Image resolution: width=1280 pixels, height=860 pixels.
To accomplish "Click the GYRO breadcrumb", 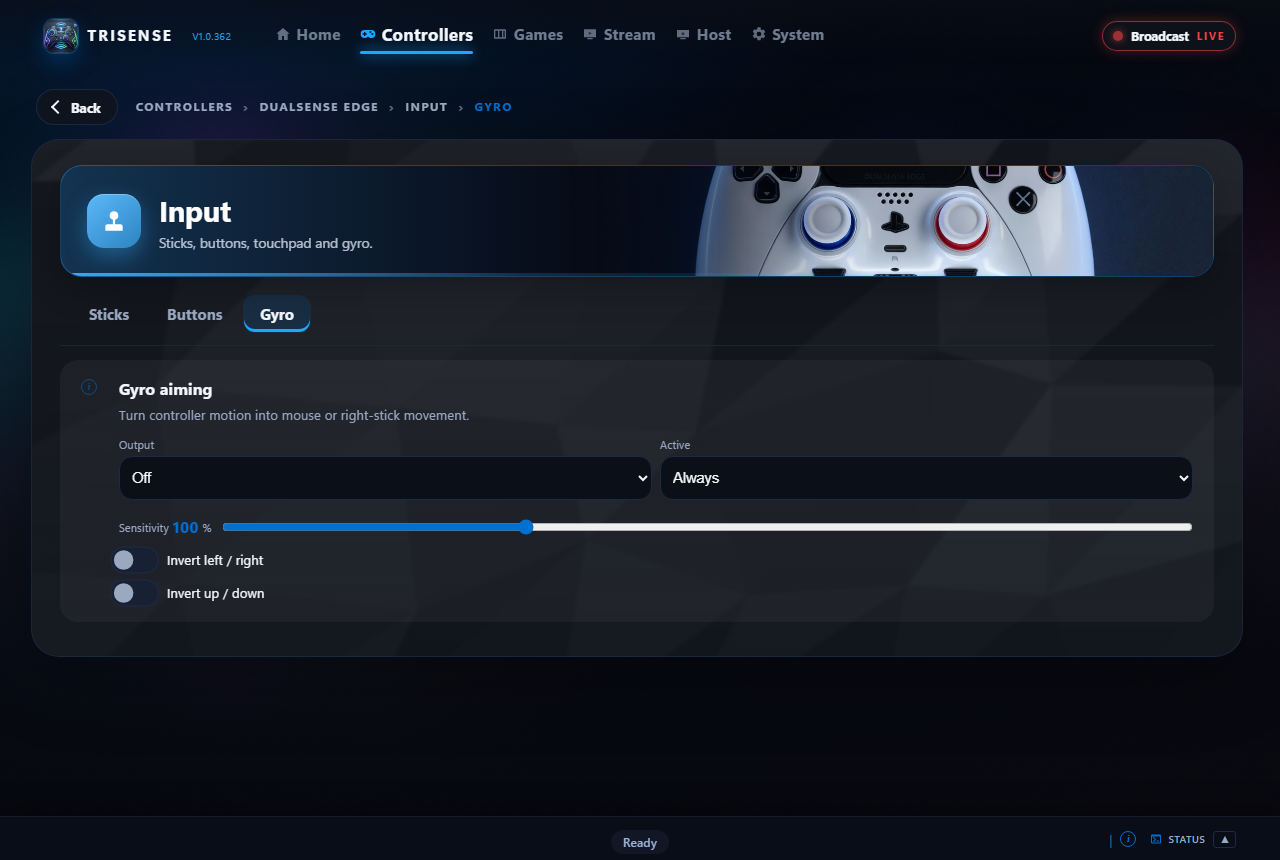I will (493, 107).
